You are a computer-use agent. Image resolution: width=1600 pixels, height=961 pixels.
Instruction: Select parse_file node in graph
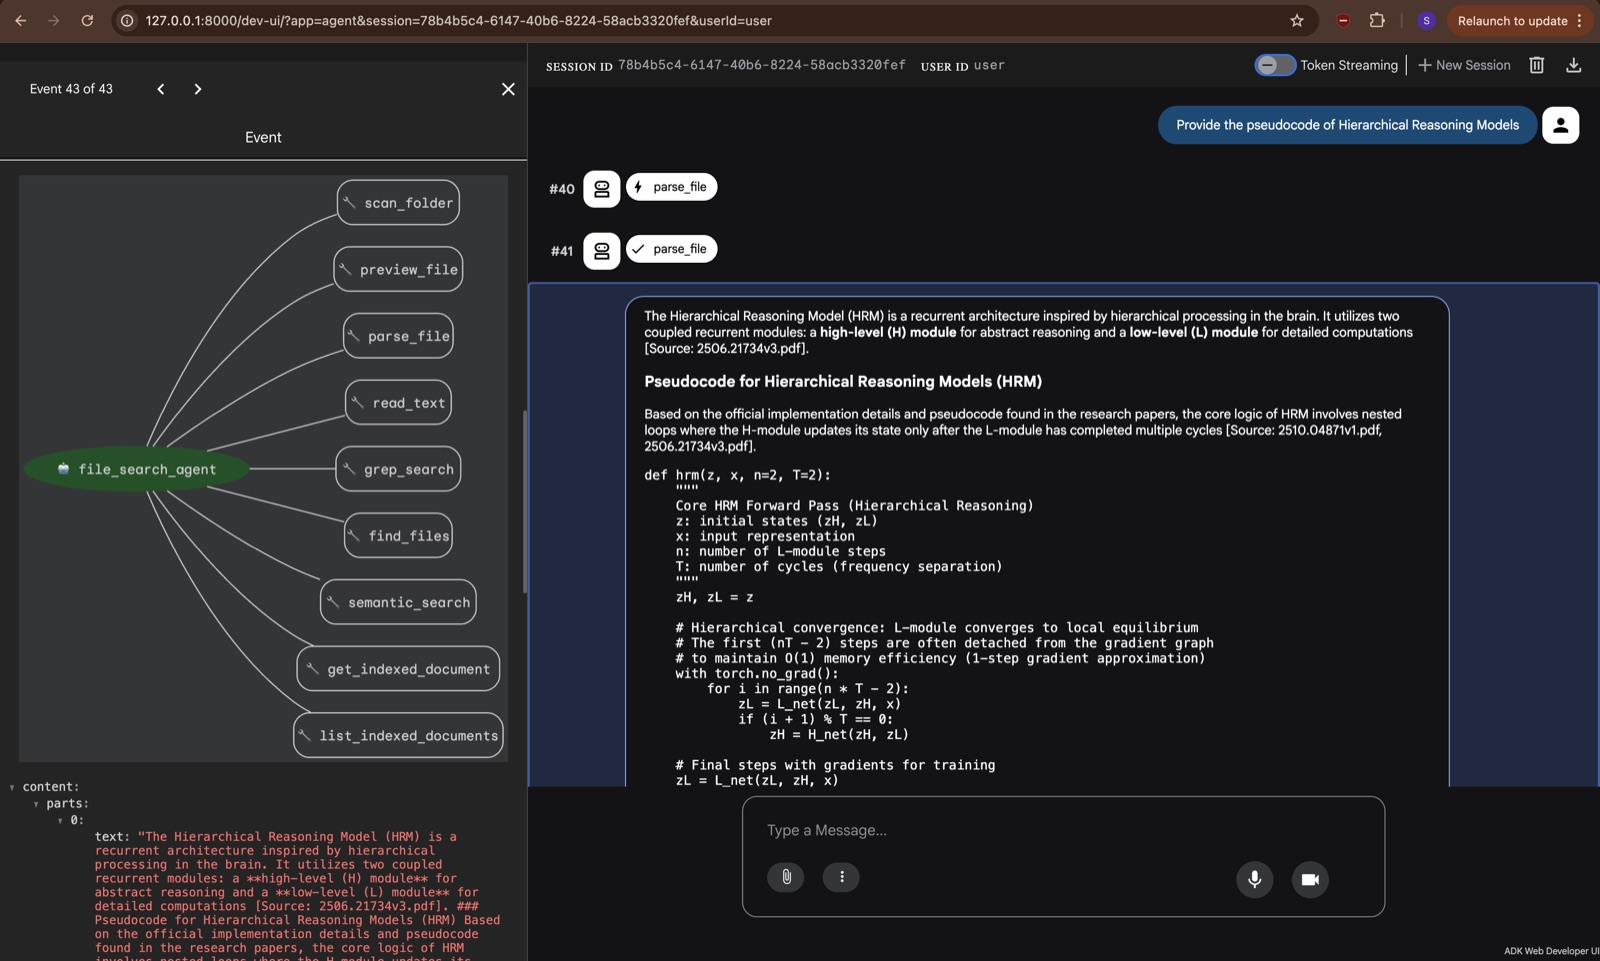click(x=398, y=336)
